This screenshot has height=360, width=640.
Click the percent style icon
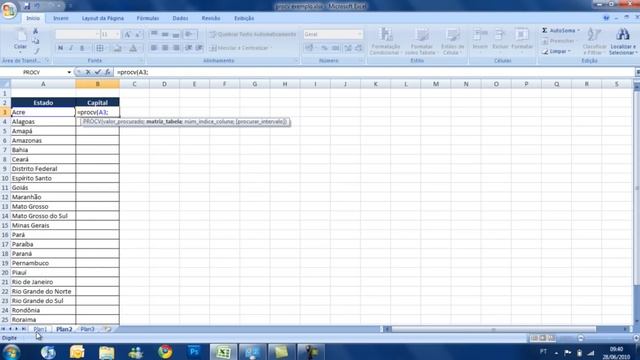324,48
